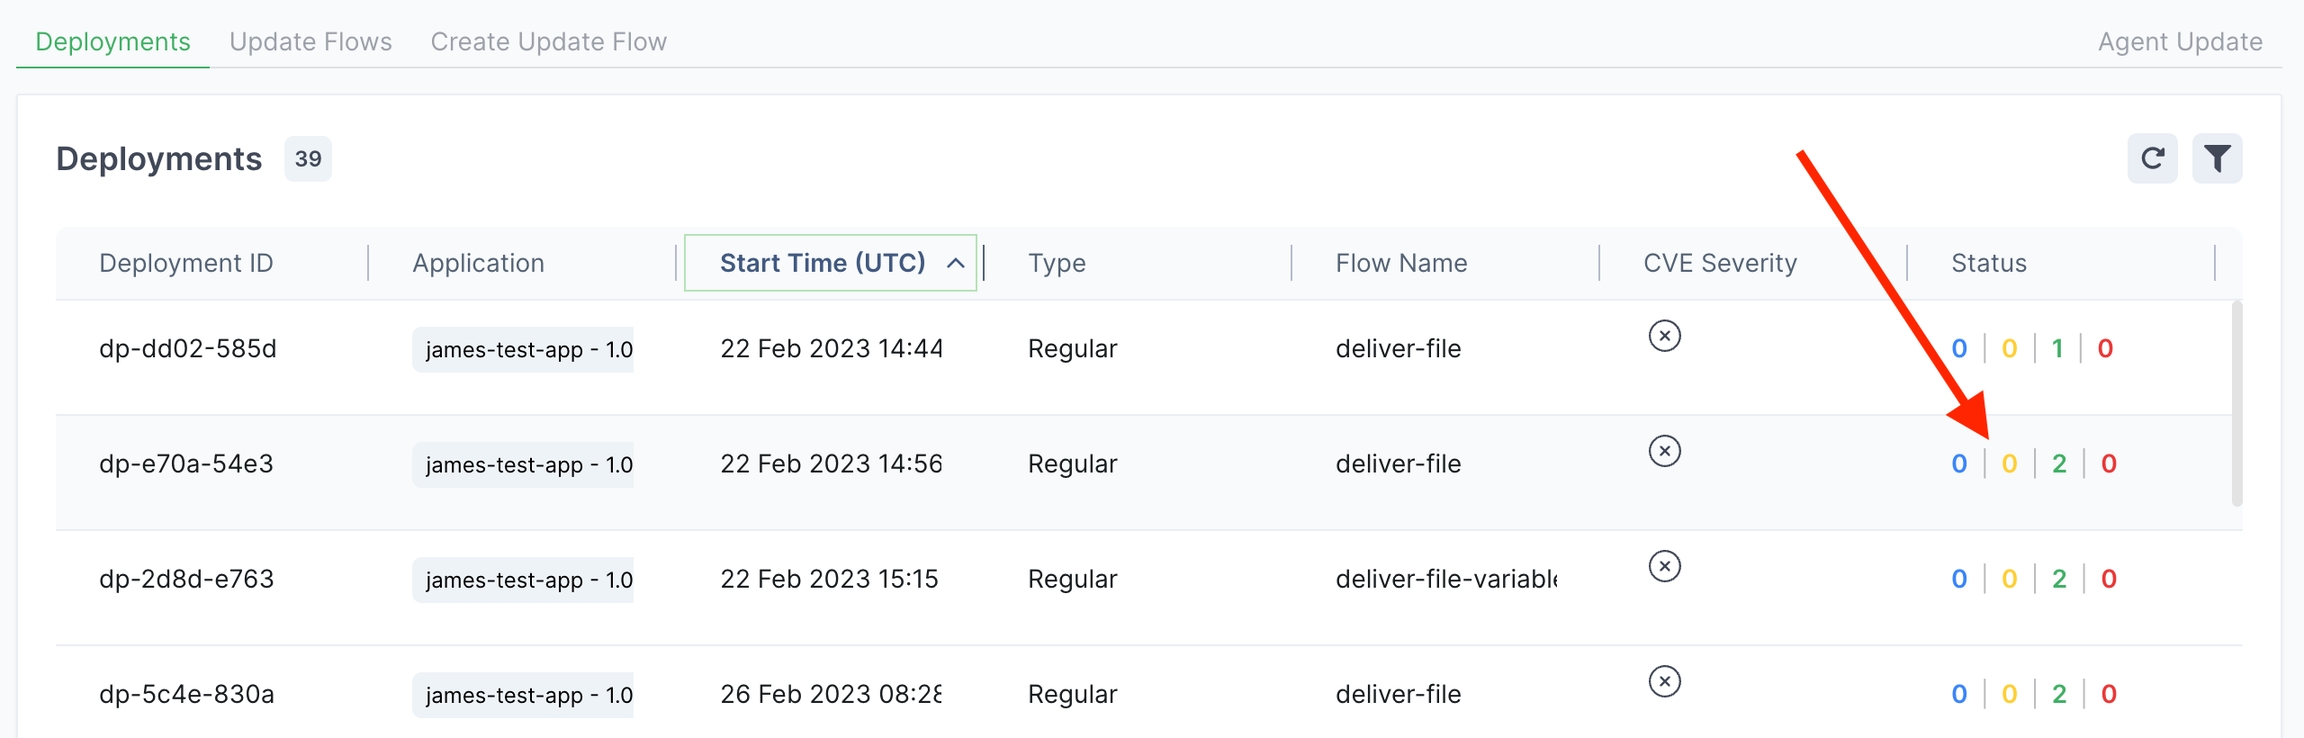This screenshot has height=738, width=2304.
Task: Toggle sort arrow on Start Time column
Action: [x=955, y=263]
